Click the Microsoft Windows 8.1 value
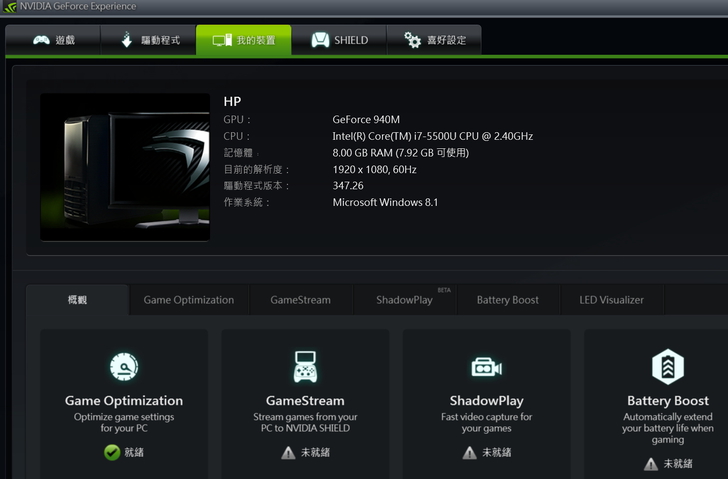Viewport: 728px width, 479px height. [385, 202]
